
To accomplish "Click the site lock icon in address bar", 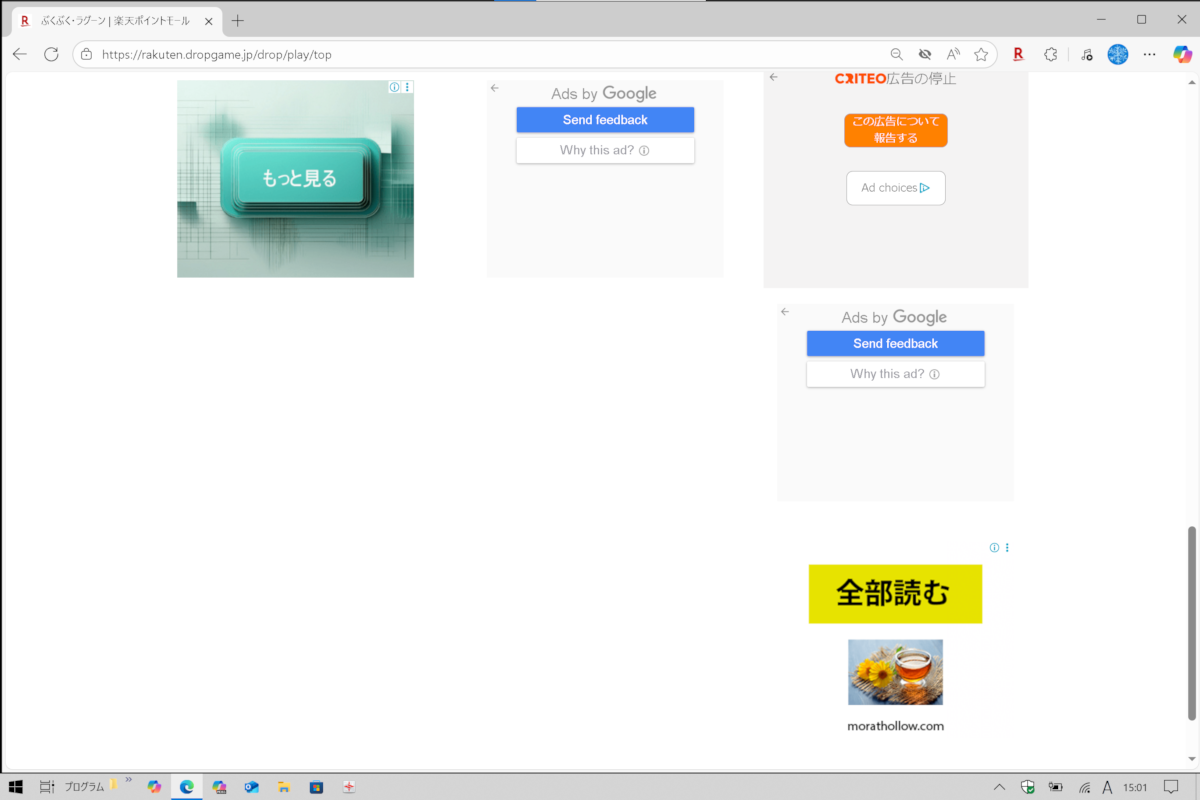I will point(87,54).
